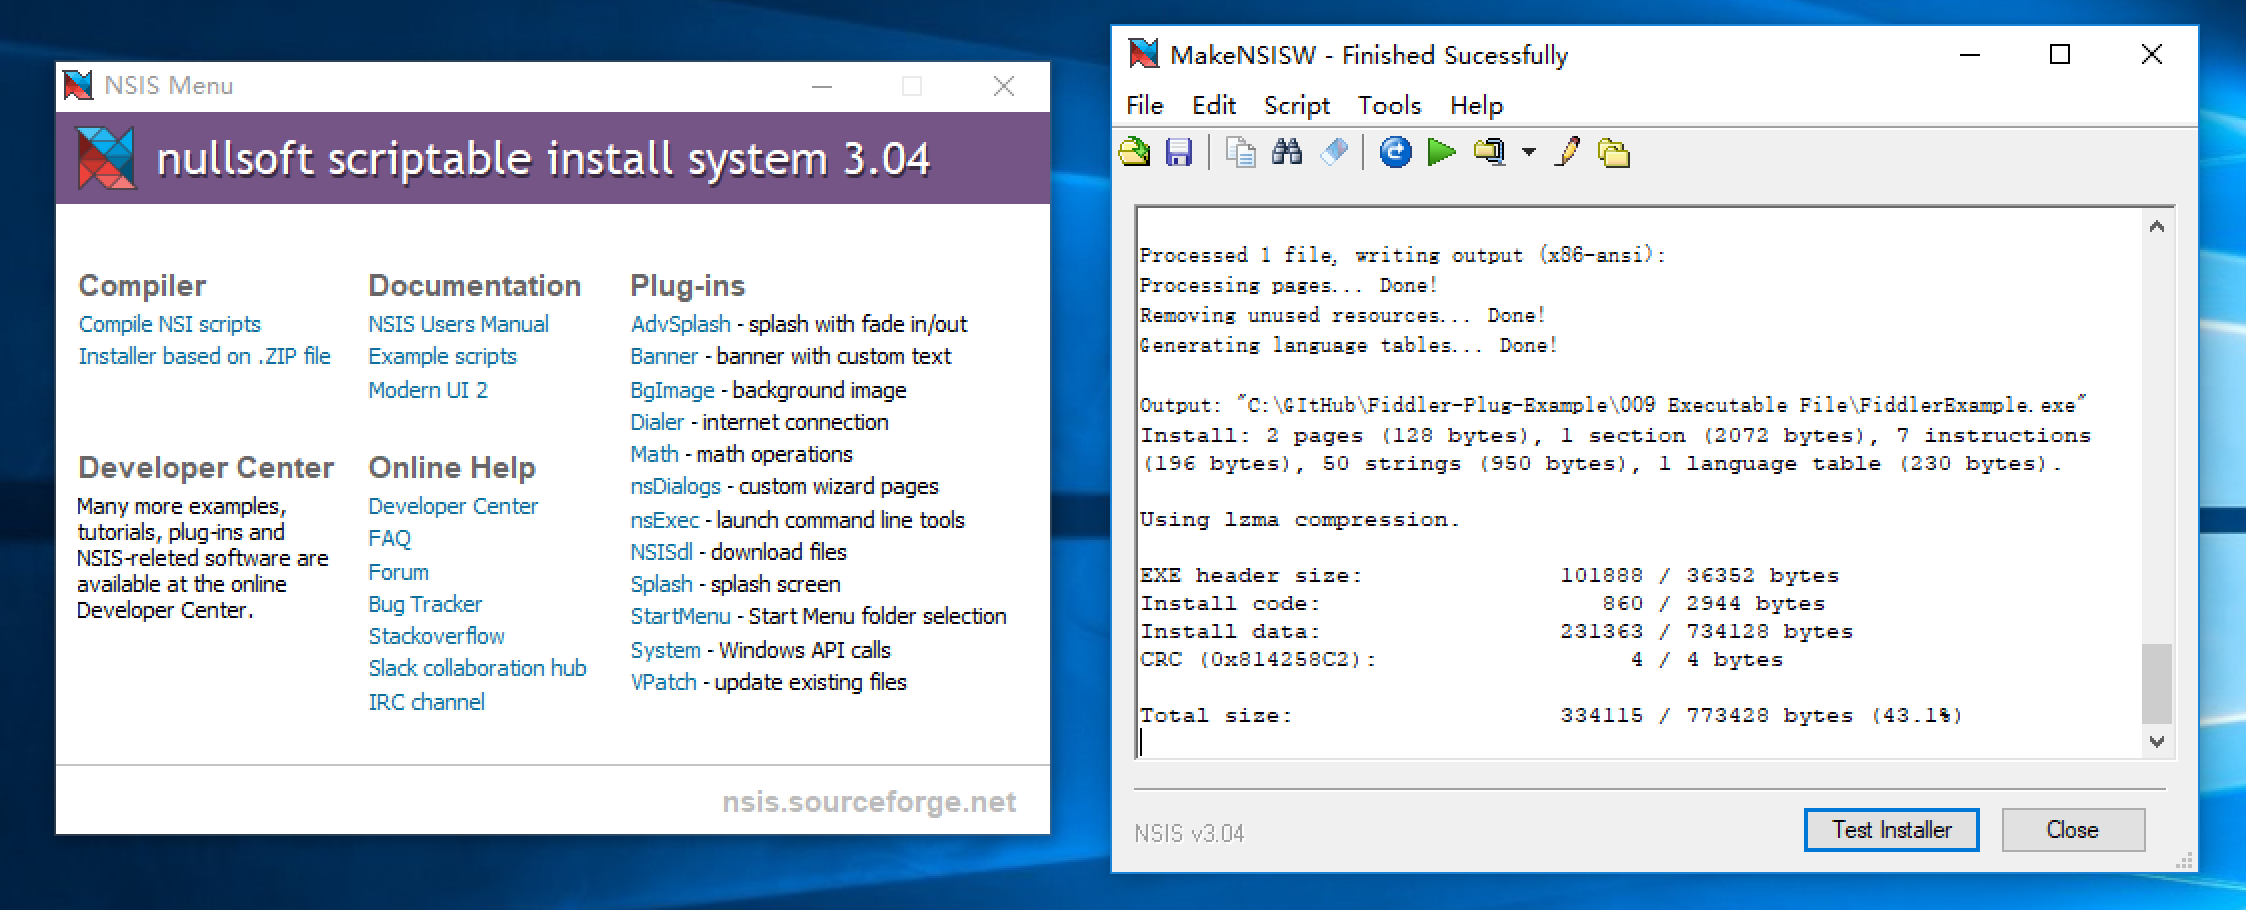2246x910 pixels.
Task: Open the NSISdl plug-in link
Action: 661,552
